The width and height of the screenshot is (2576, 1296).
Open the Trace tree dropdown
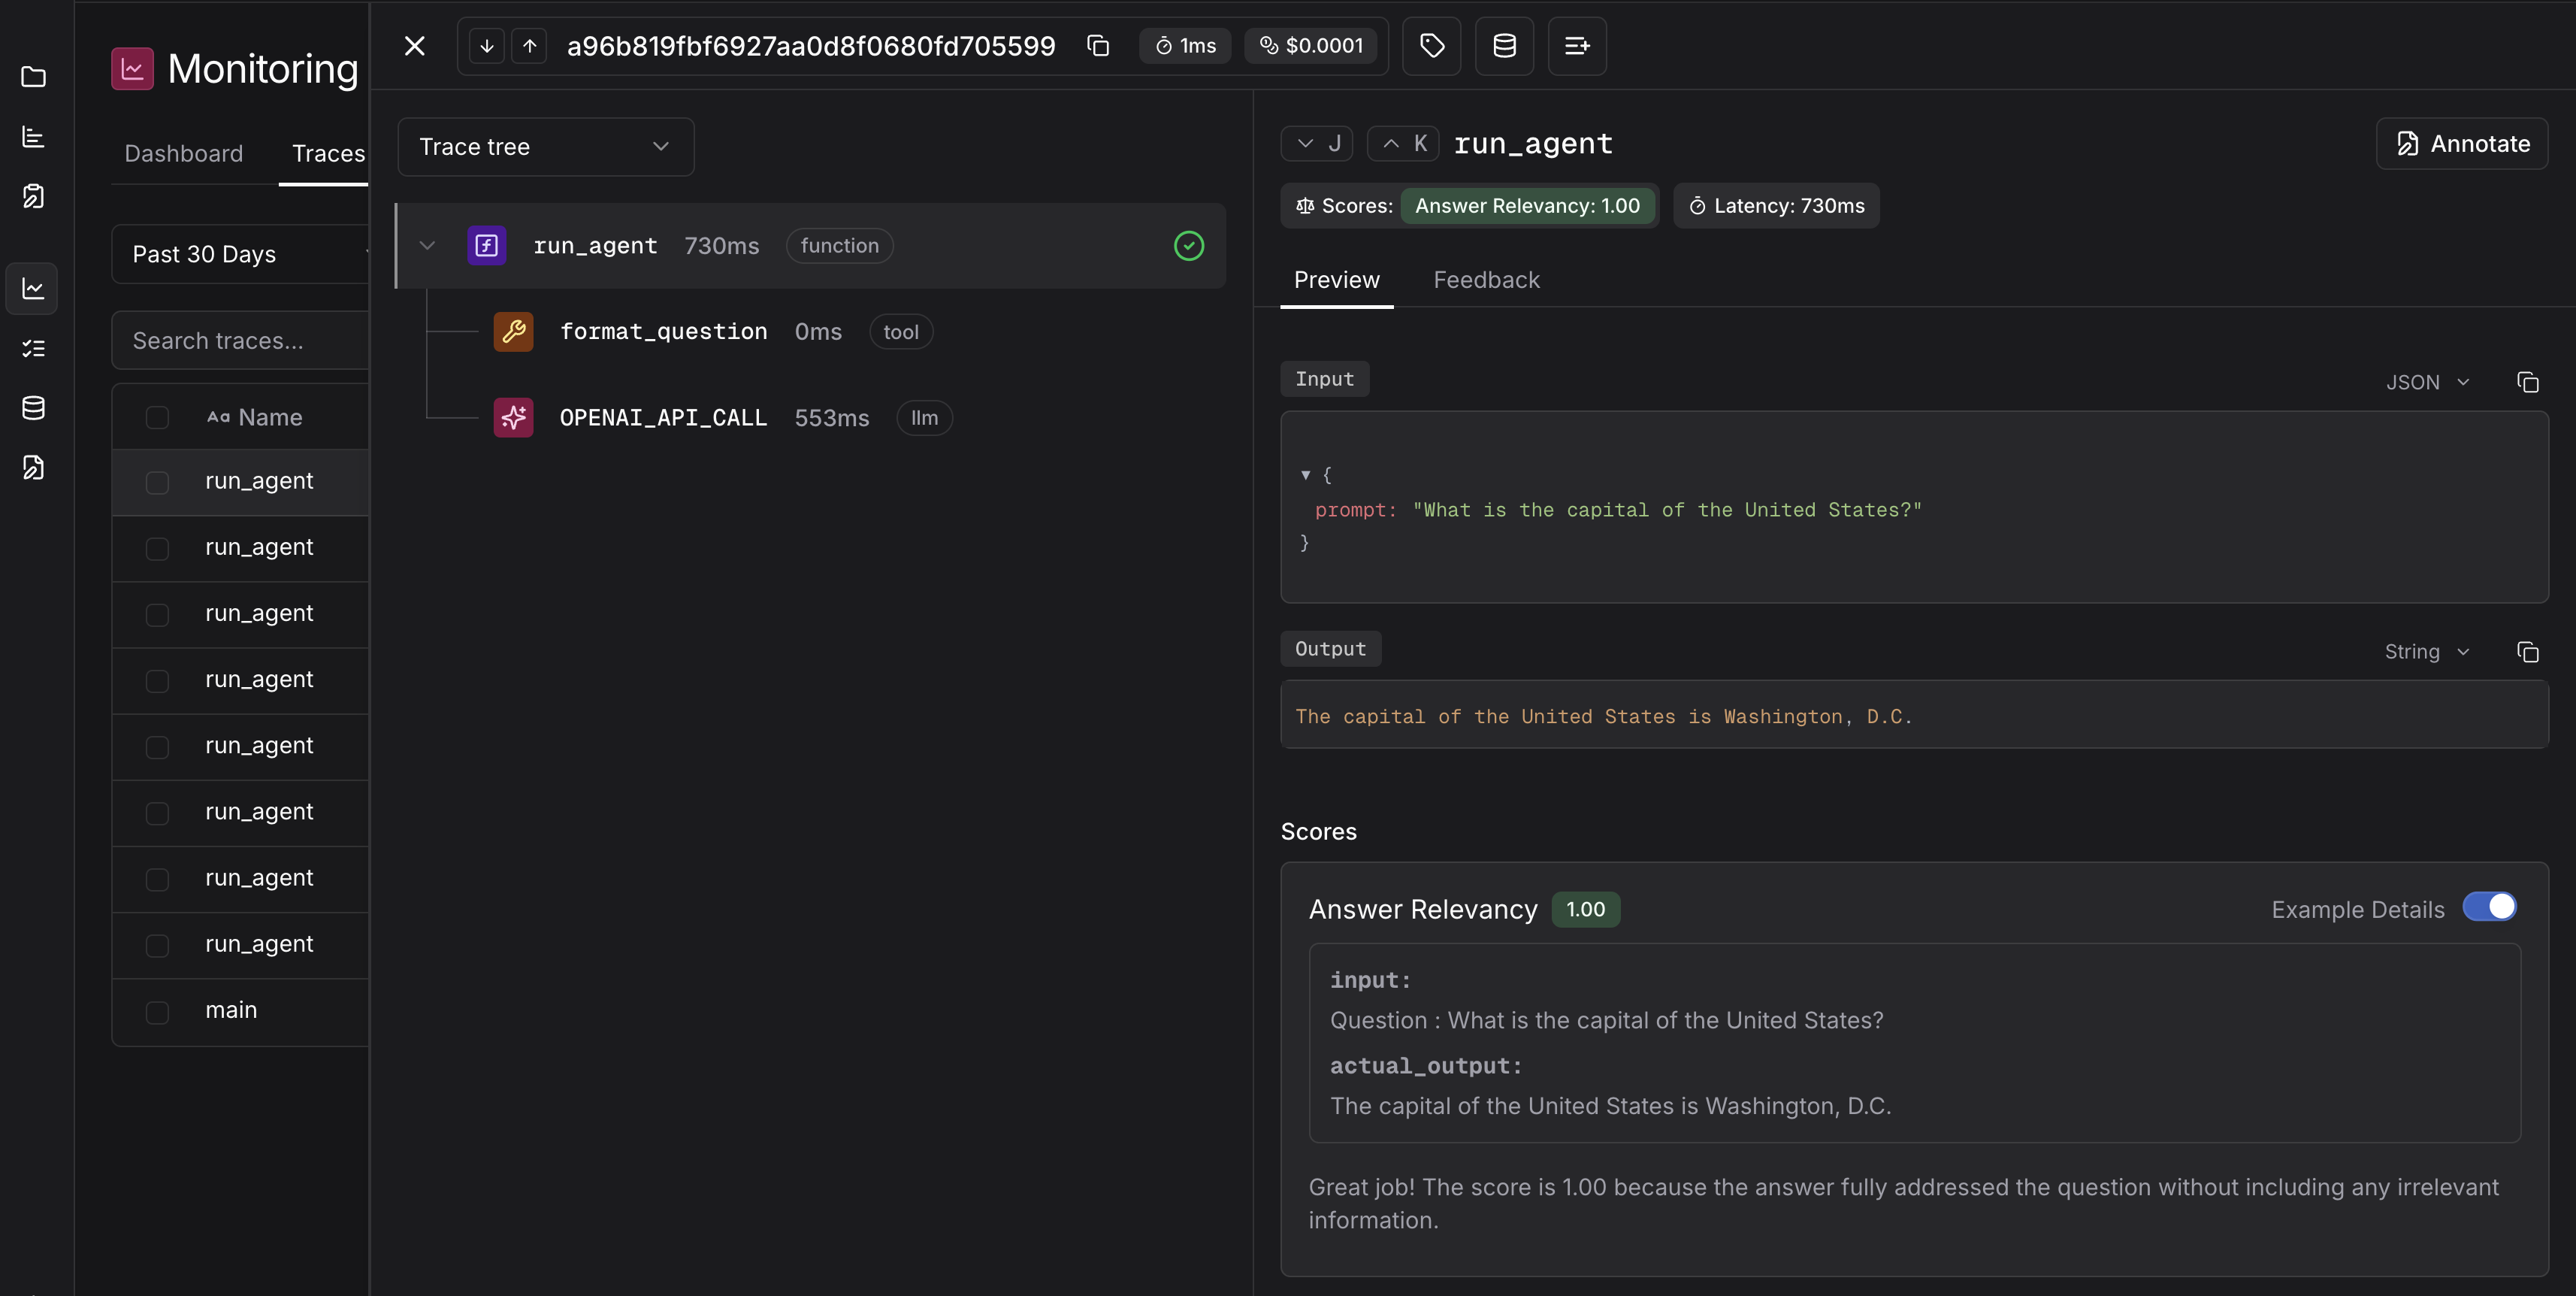point(545,147)
